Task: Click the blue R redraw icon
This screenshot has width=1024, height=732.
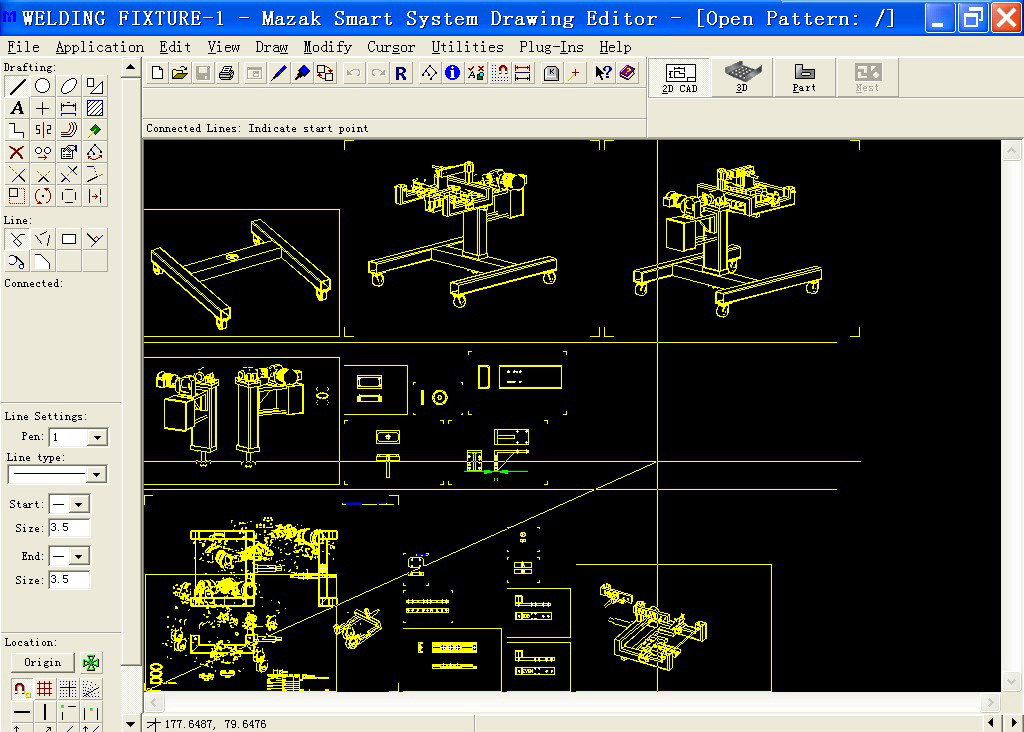Action: (401, 73)
